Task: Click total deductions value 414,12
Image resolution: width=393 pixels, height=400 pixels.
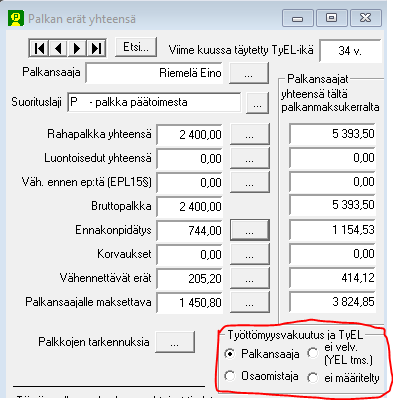Action: pos(333,278)
